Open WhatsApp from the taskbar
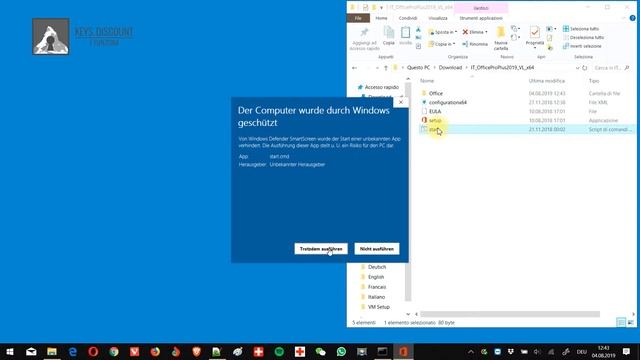640x360 pixels. click(x=341, y=351)
